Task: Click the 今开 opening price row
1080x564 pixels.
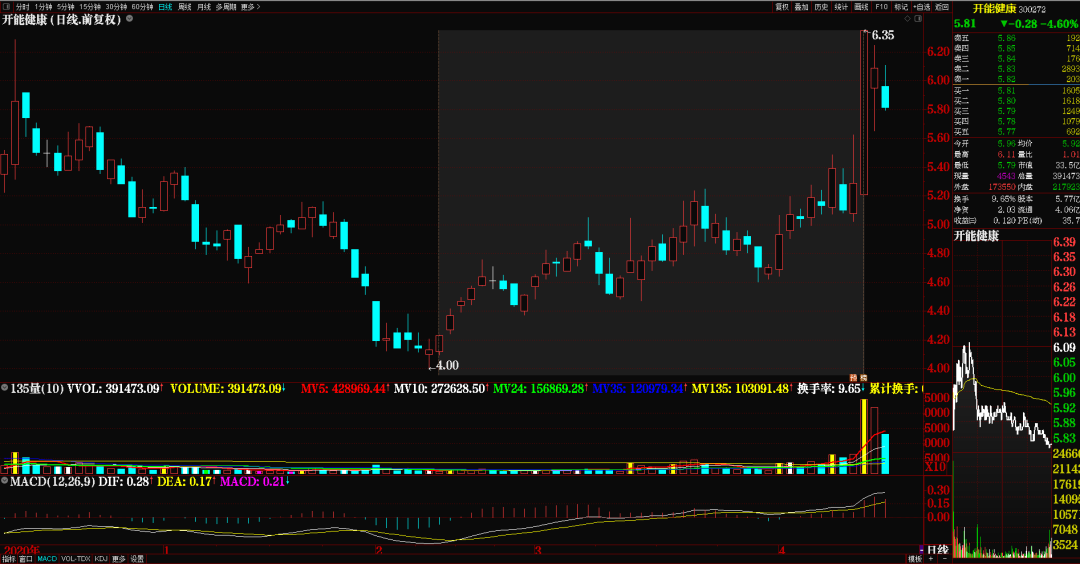Action: [x=985, y=143]
